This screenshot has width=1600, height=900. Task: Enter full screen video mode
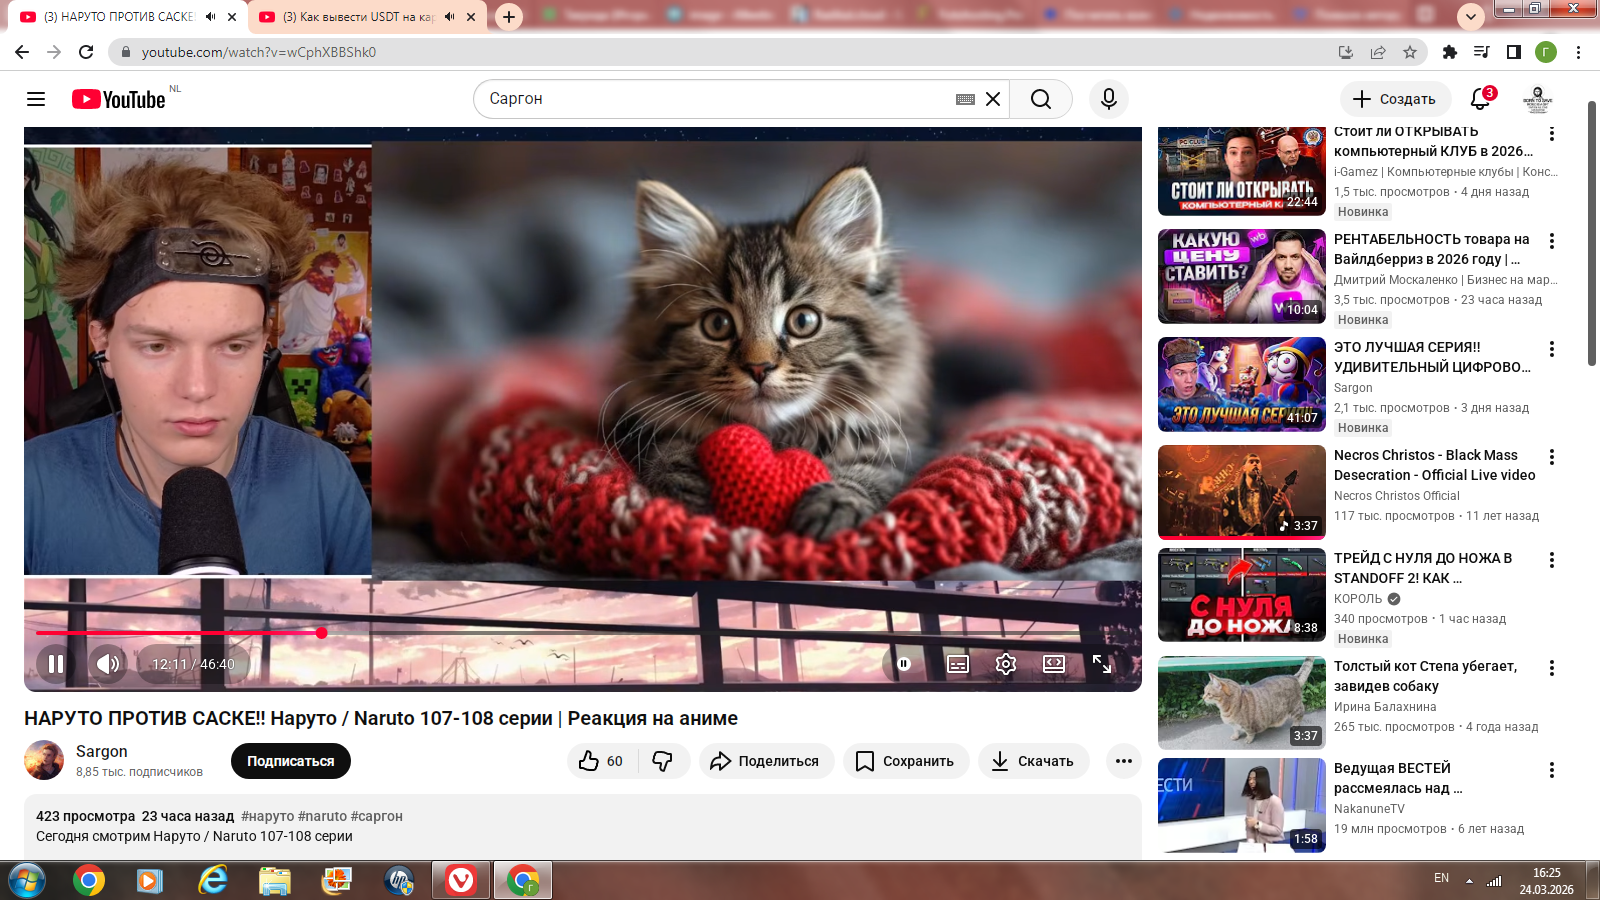1102,664
